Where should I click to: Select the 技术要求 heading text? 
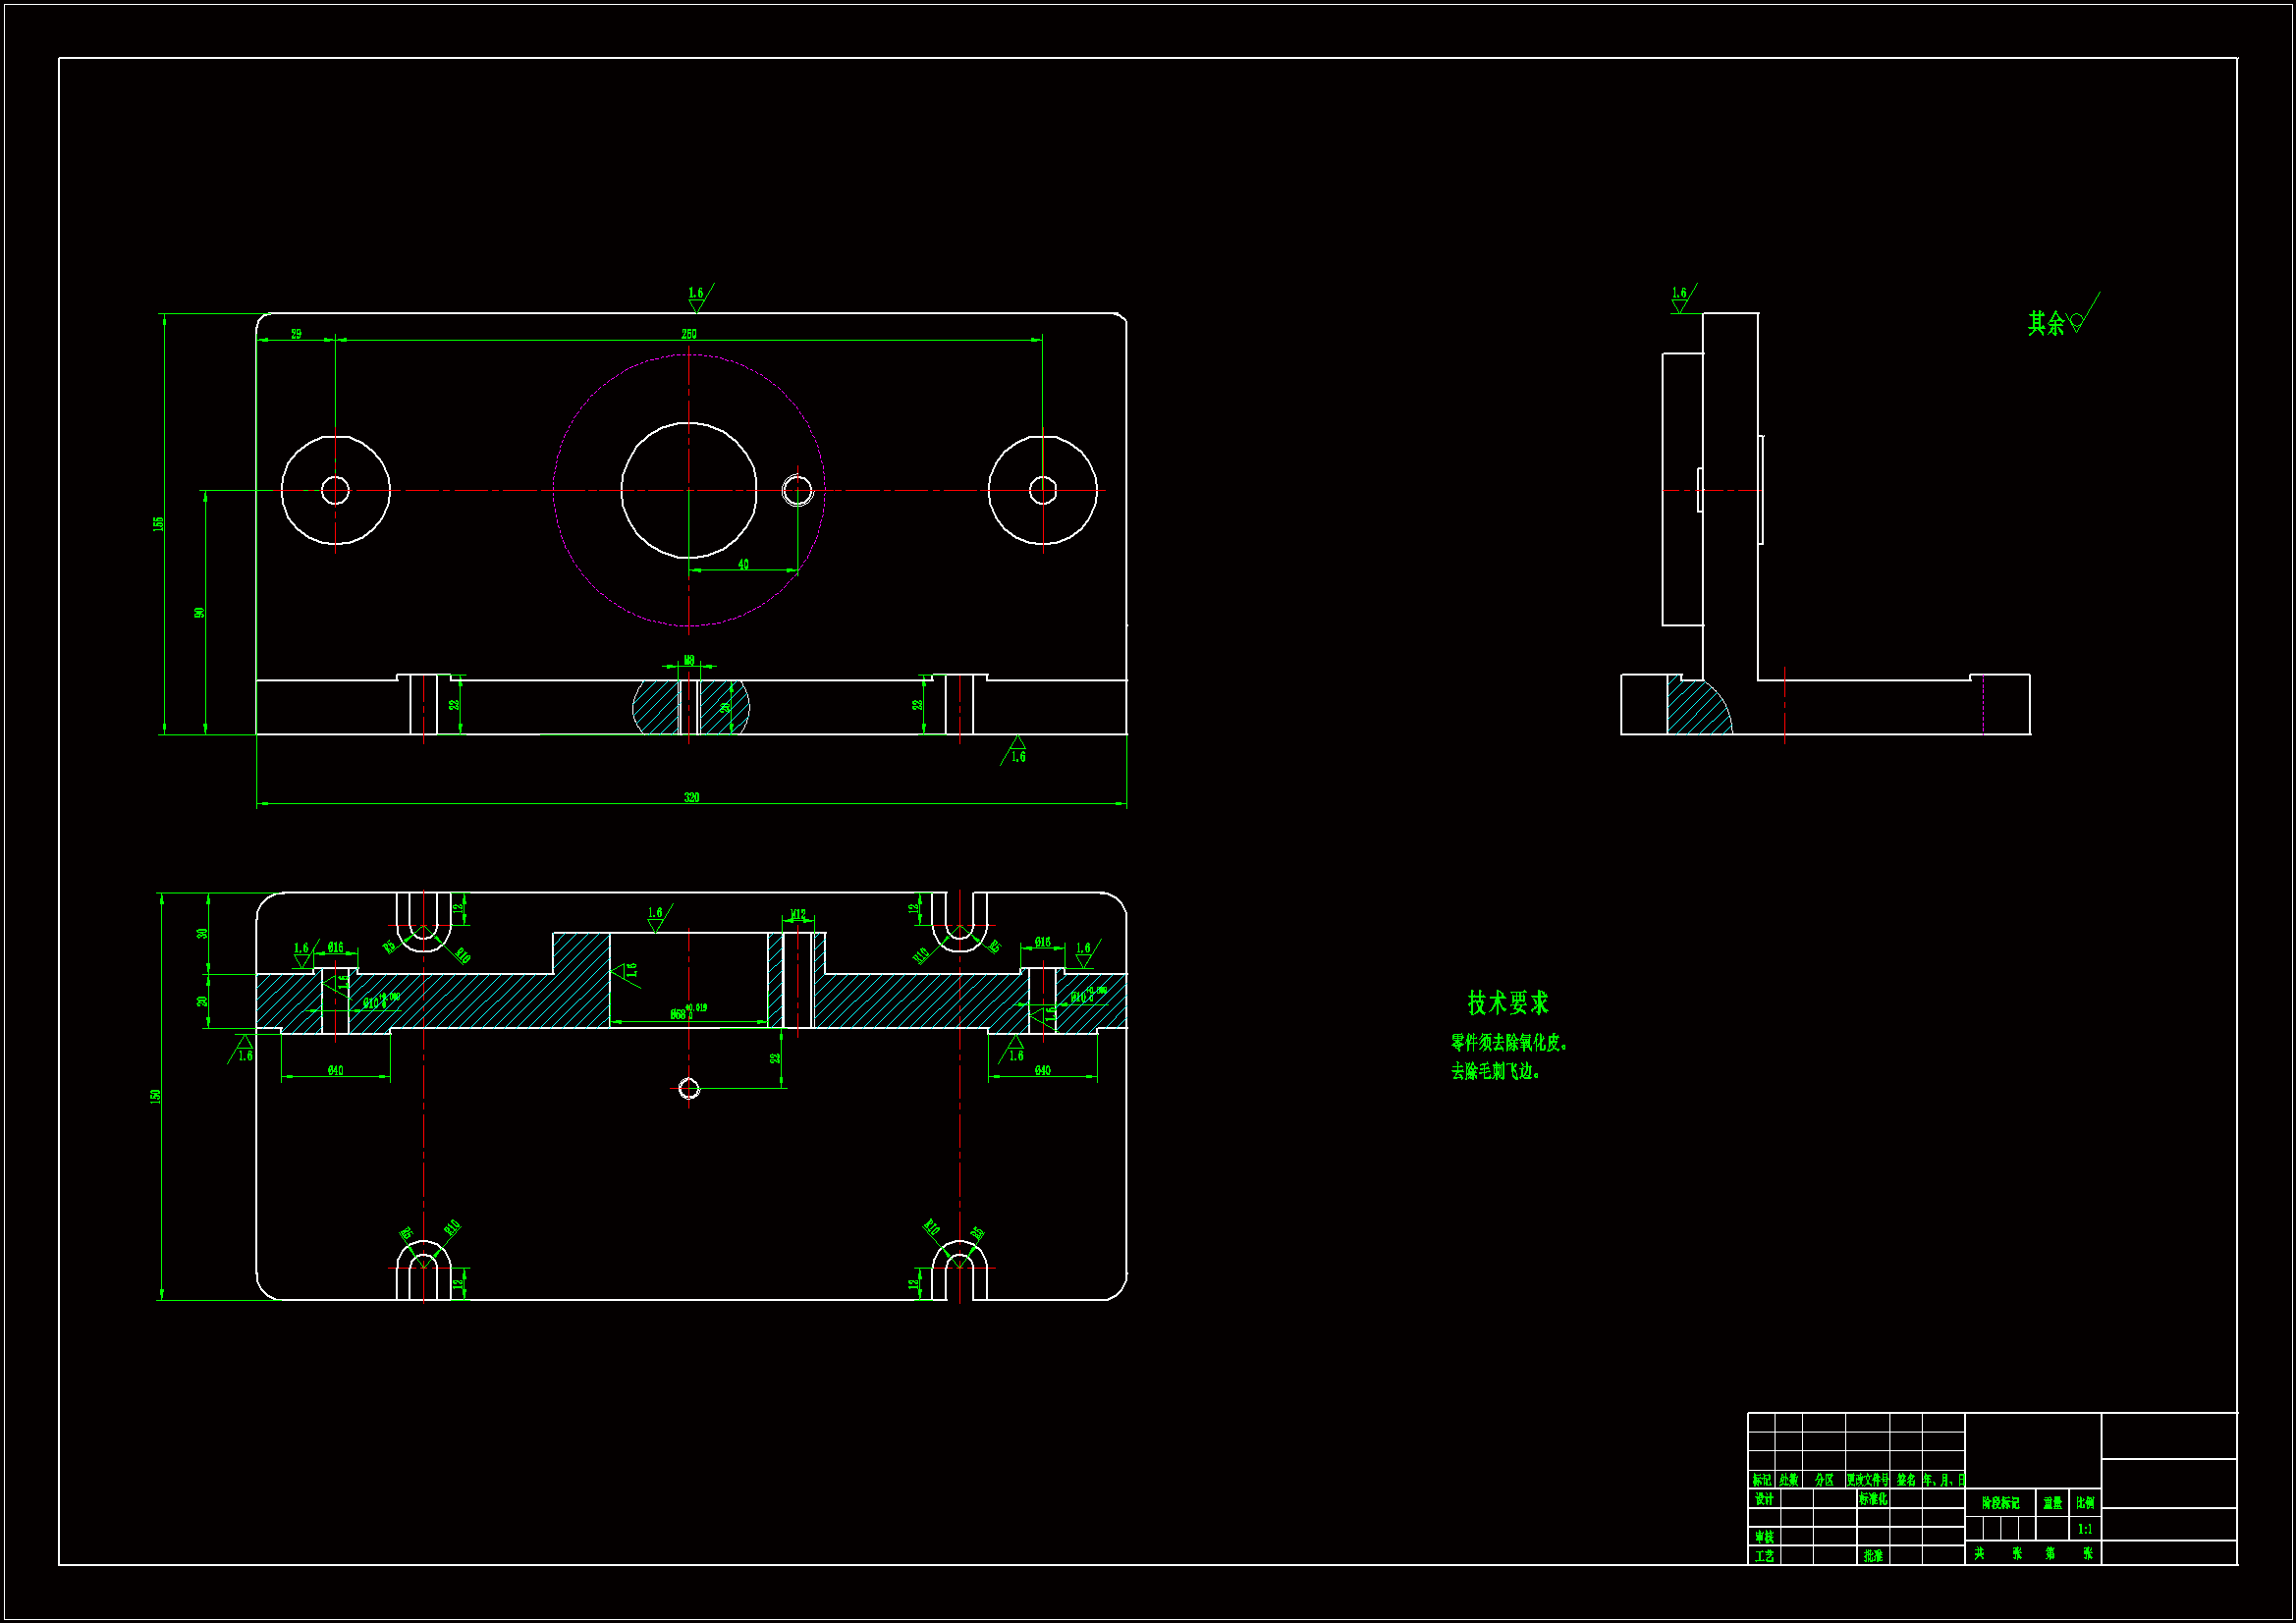click(1507, 1002)
